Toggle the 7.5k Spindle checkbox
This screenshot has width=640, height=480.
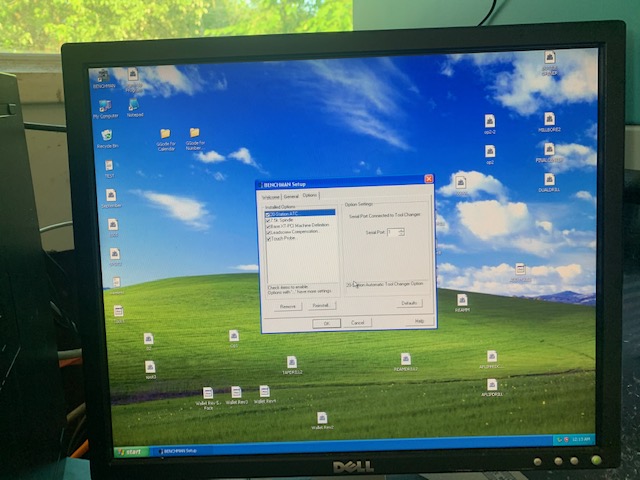268,220
